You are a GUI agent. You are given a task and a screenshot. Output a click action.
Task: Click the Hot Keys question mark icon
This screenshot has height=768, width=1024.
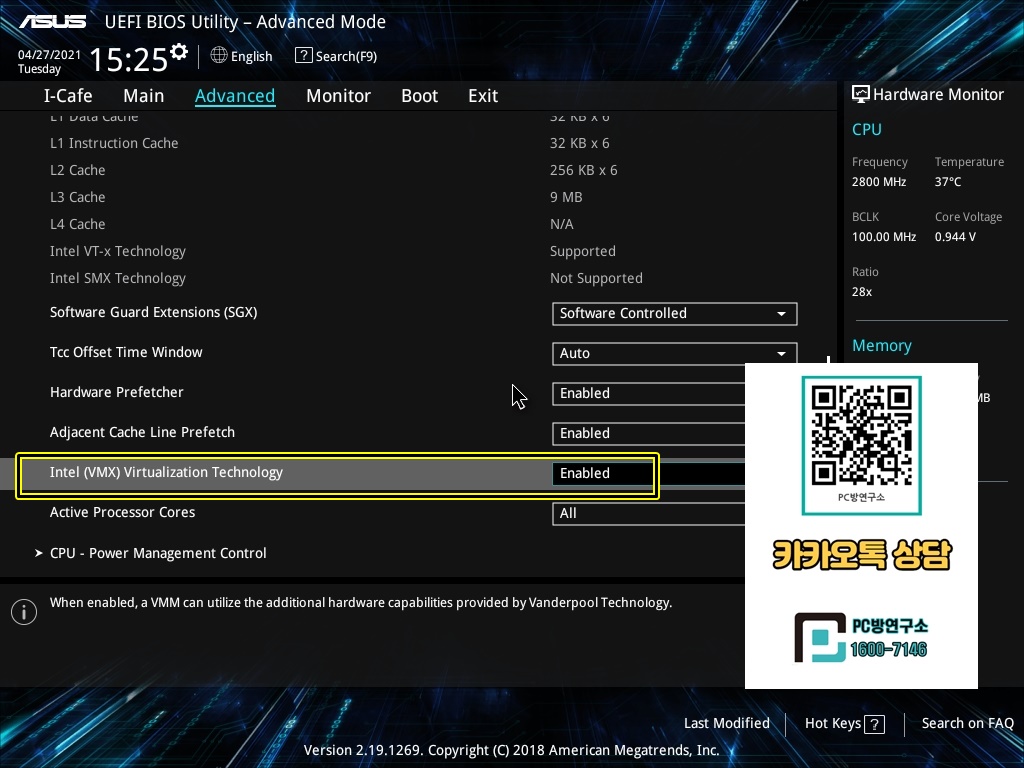[x=874, y=724]
